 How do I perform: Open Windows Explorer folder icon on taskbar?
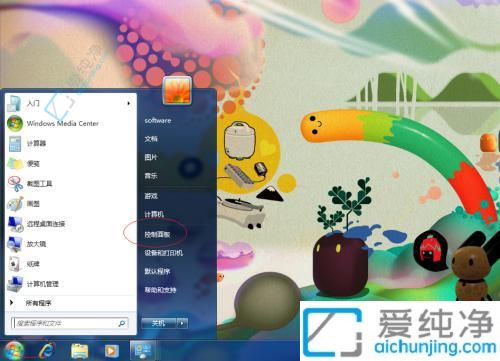point(79,351)
